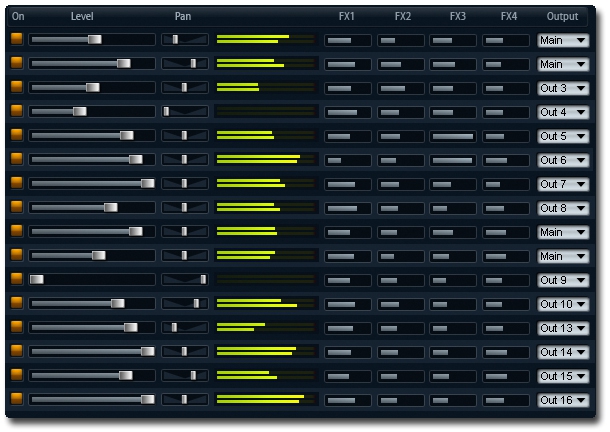
Task: Click the Pan slider in the Out 13 row
Action: pyautogui.click(x=174, y=328)
